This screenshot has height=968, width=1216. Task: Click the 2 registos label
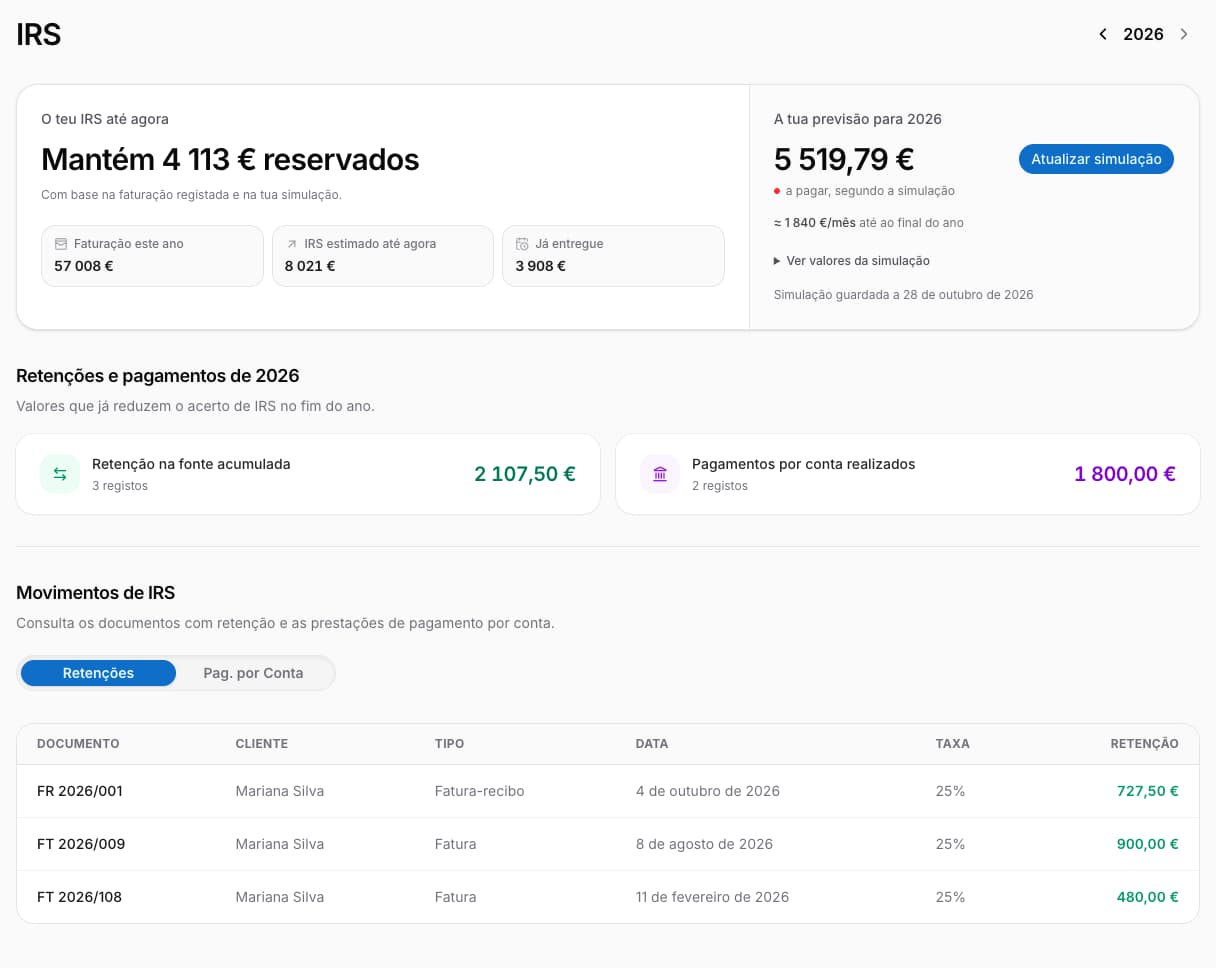pos(720,486)
